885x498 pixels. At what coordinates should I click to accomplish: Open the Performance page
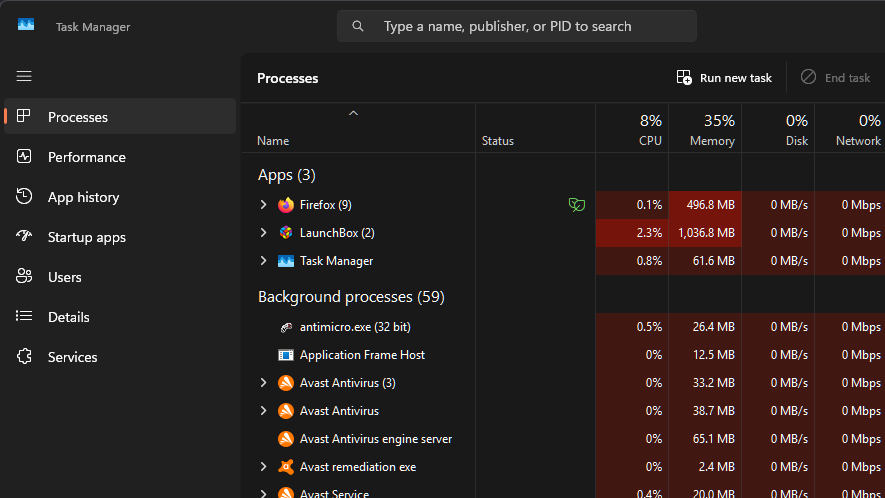tap(87, 157)
